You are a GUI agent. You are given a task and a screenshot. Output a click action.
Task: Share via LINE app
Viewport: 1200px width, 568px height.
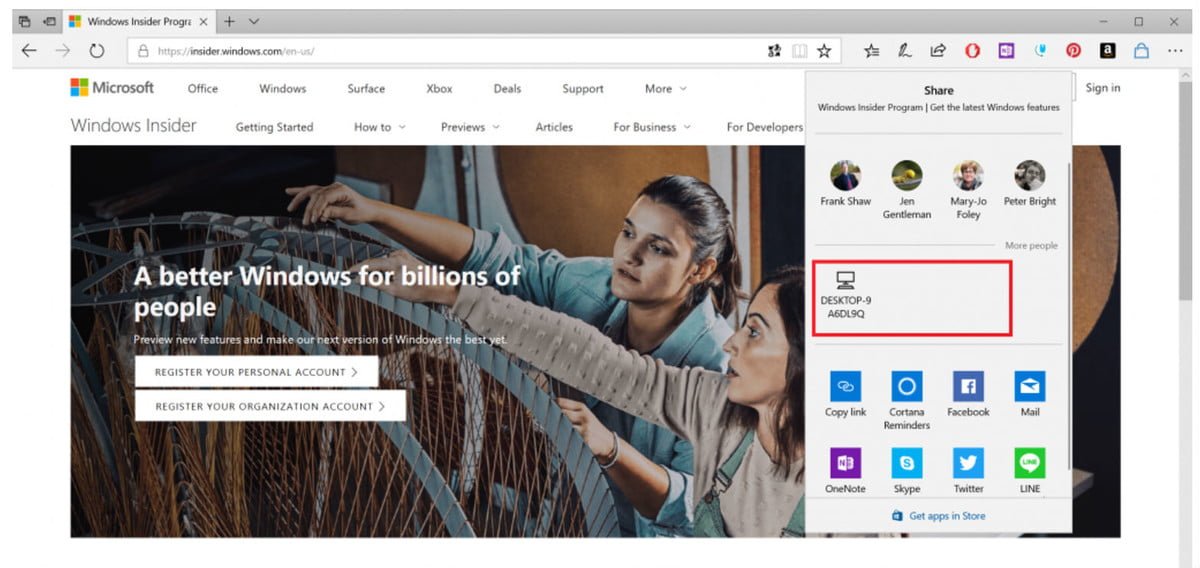pos(1030,471)
